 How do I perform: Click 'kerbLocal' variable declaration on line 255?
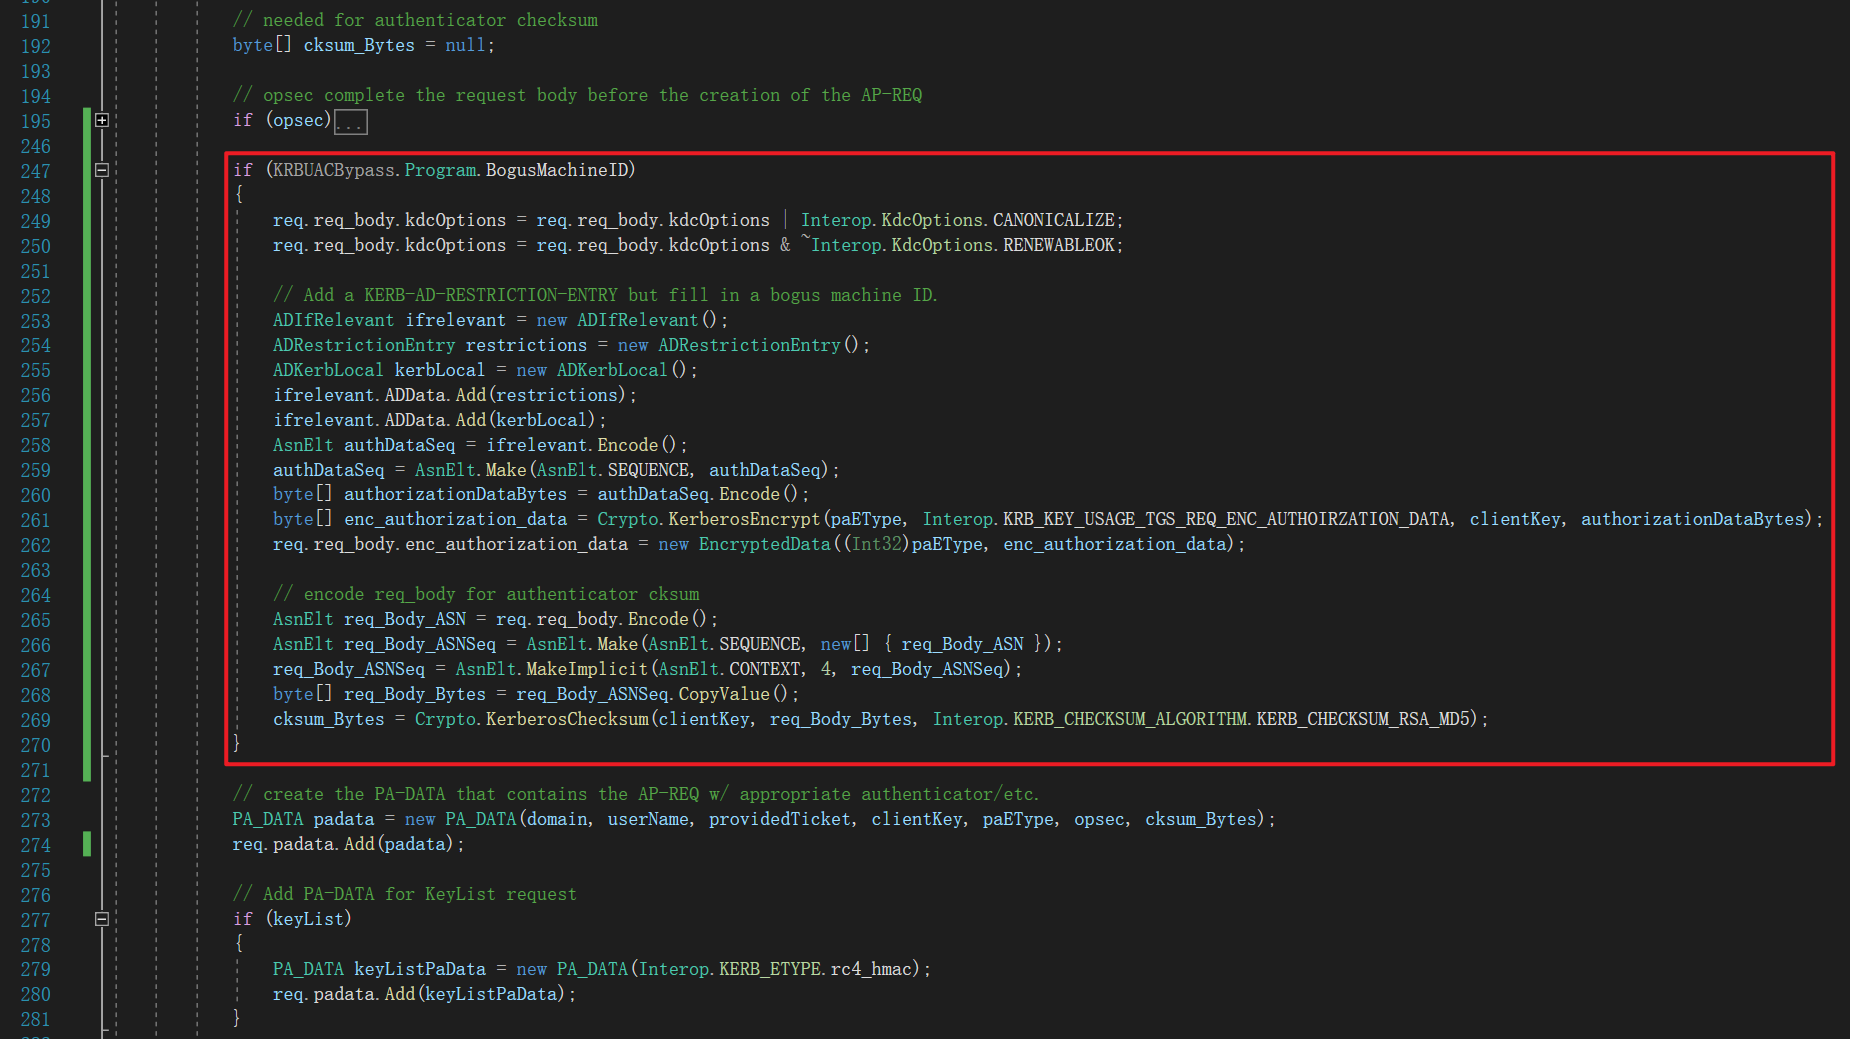tap(440, 370)
